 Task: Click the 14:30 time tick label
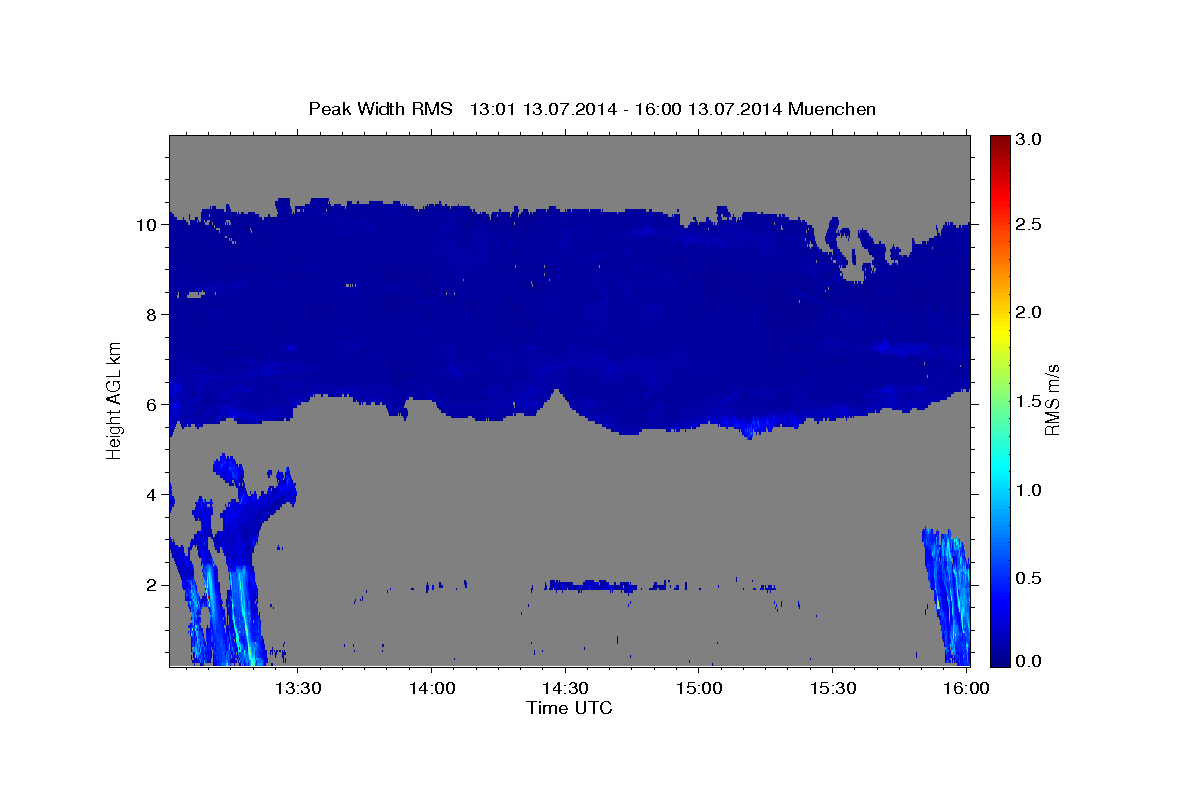565,688
